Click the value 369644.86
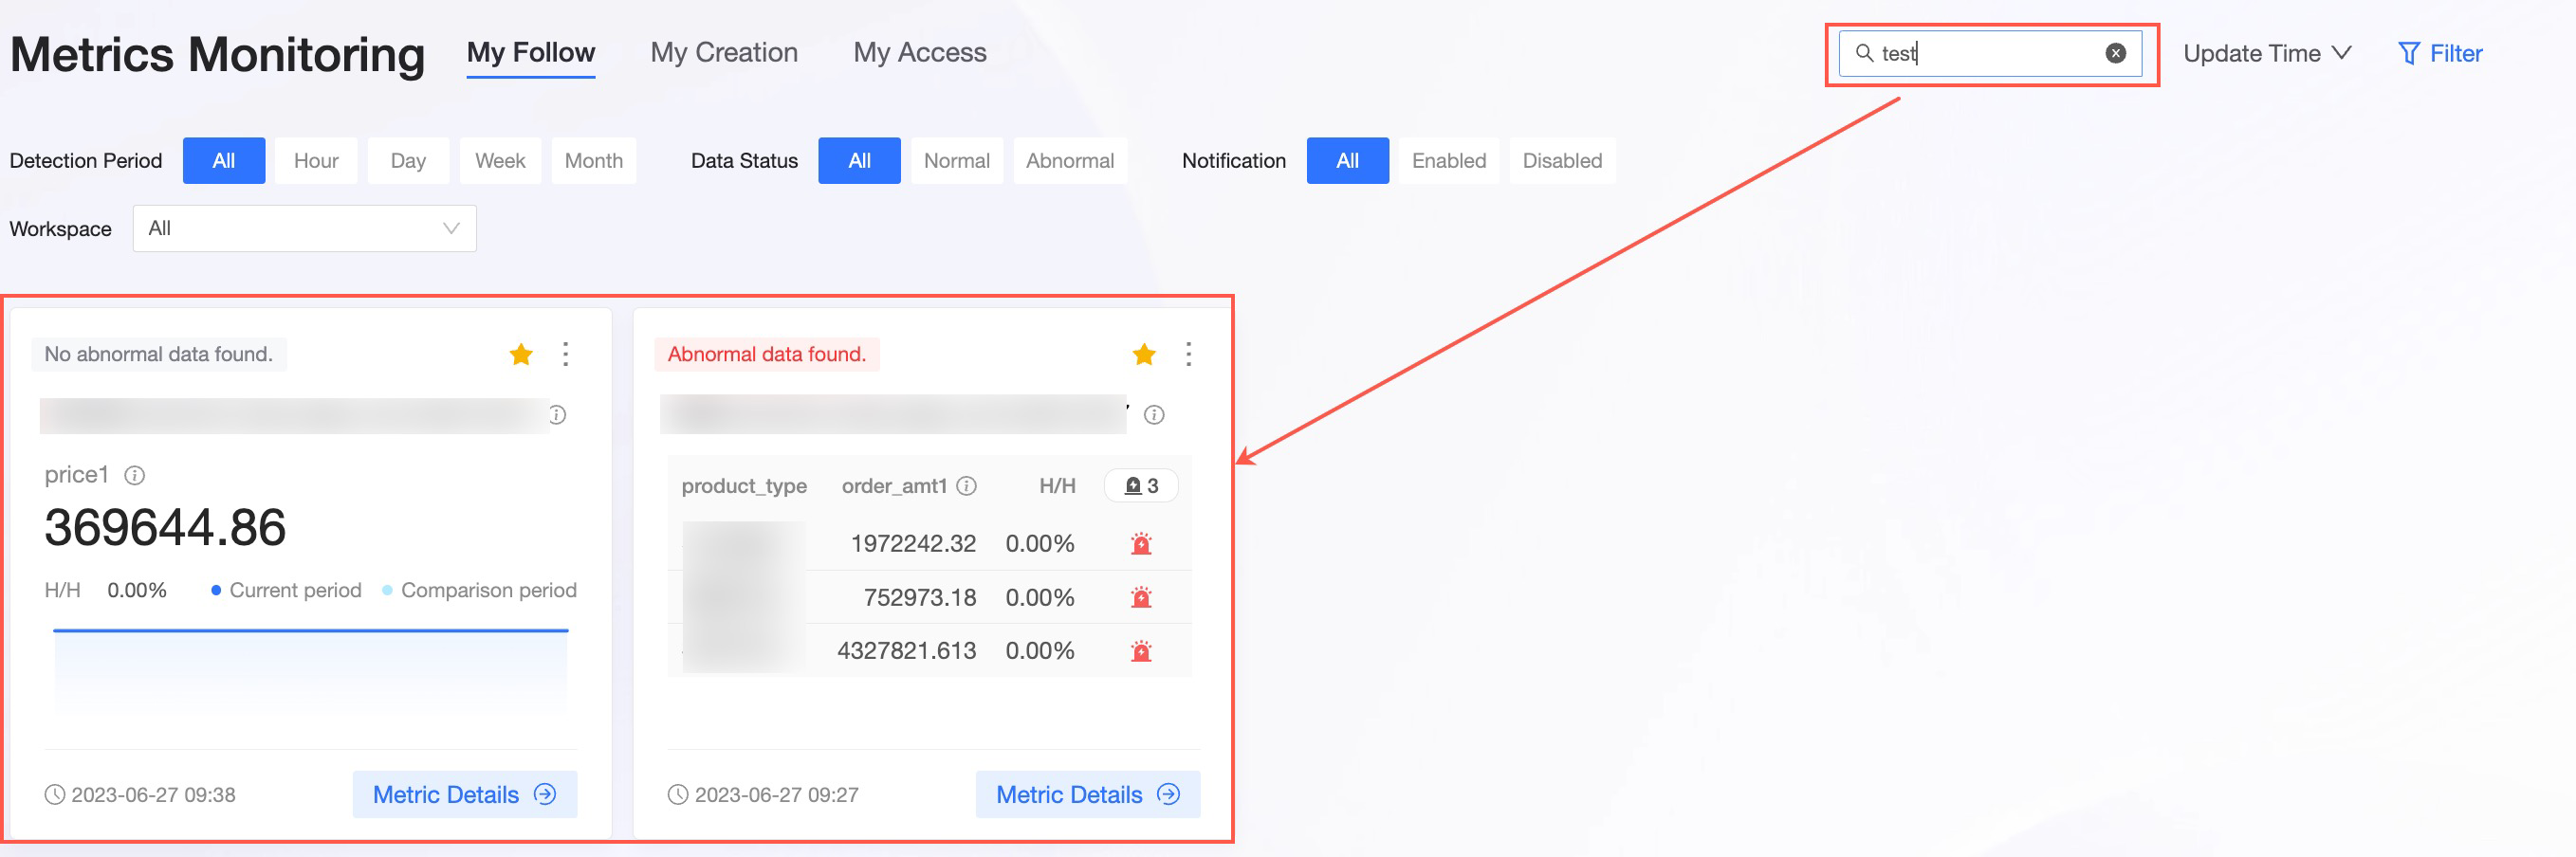 (165, 528)
